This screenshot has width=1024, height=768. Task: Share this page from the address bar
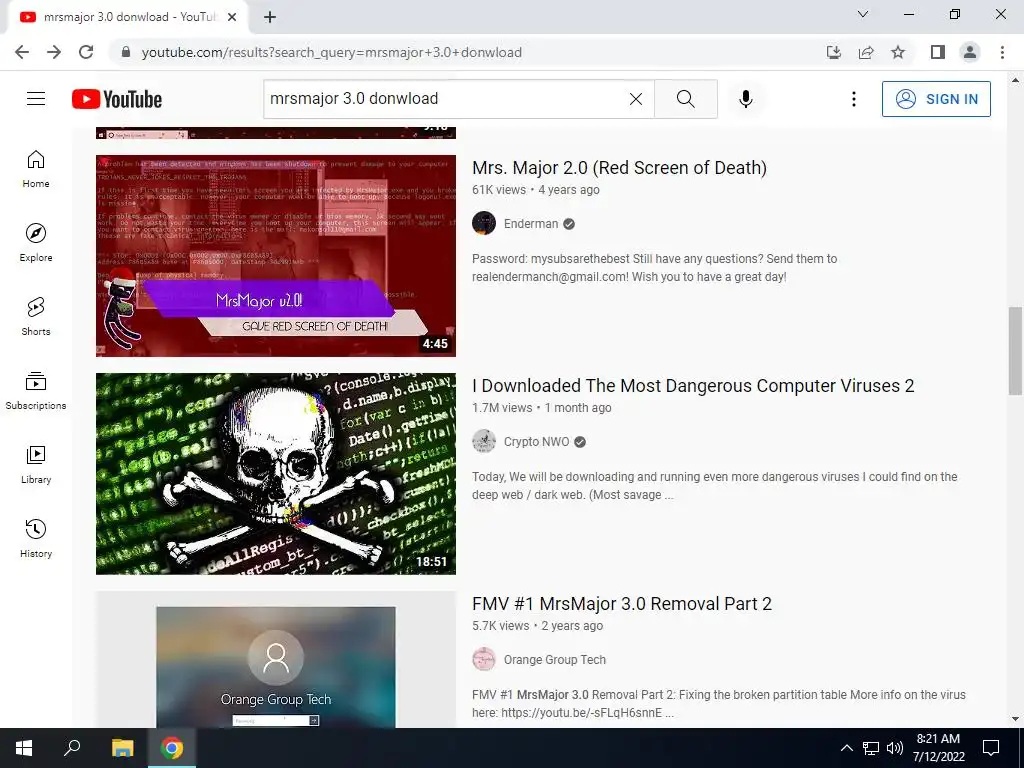(866, 52)
